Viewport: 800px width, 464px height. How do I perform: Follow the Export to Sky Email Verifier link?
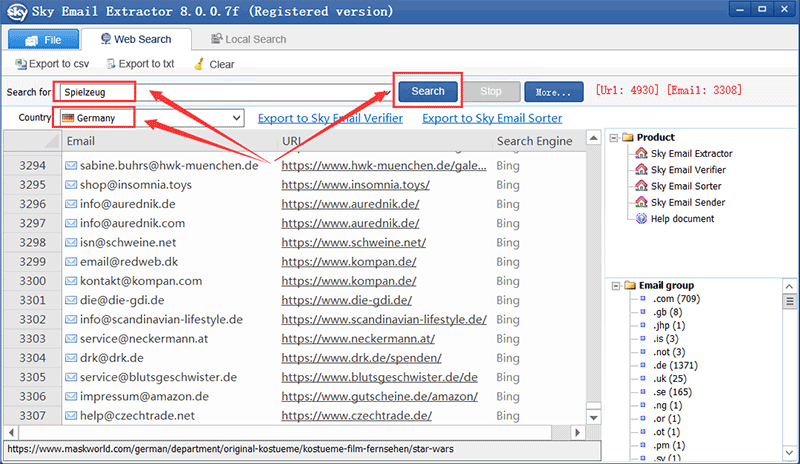click(x=330, y=118)
